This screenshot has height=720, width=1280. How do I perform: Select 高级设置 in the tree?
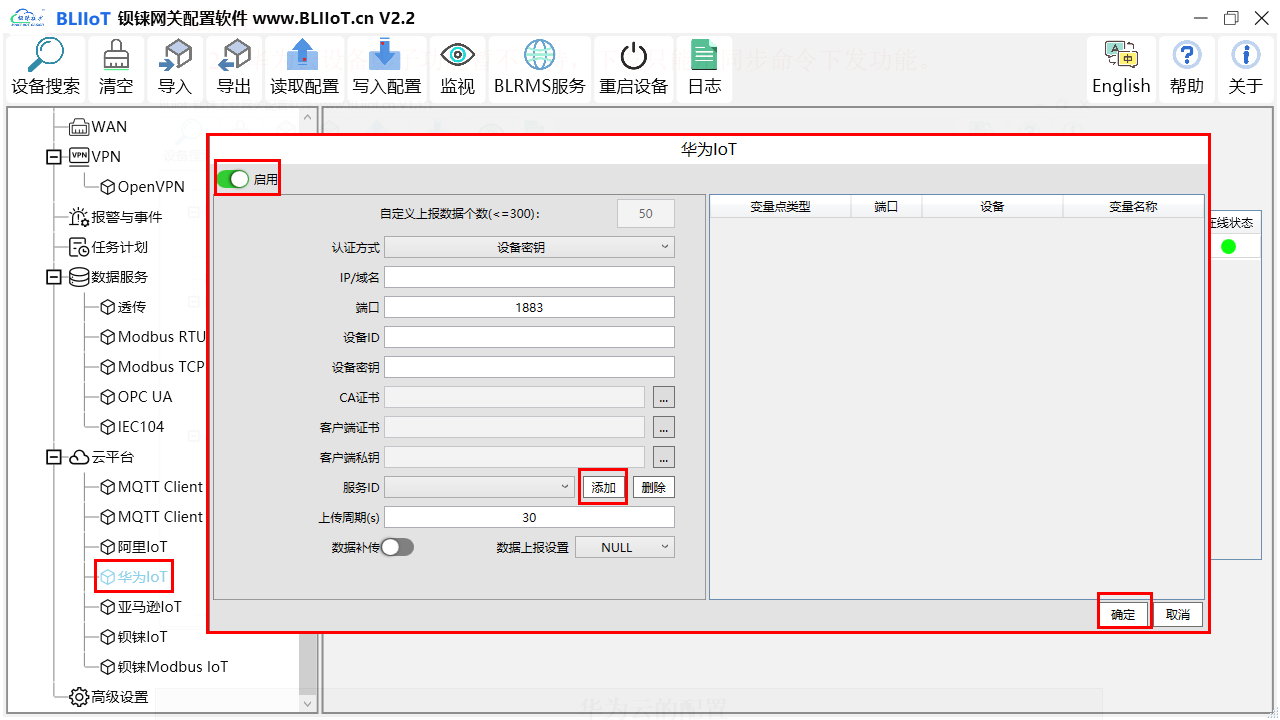click(x=108, y=697)
